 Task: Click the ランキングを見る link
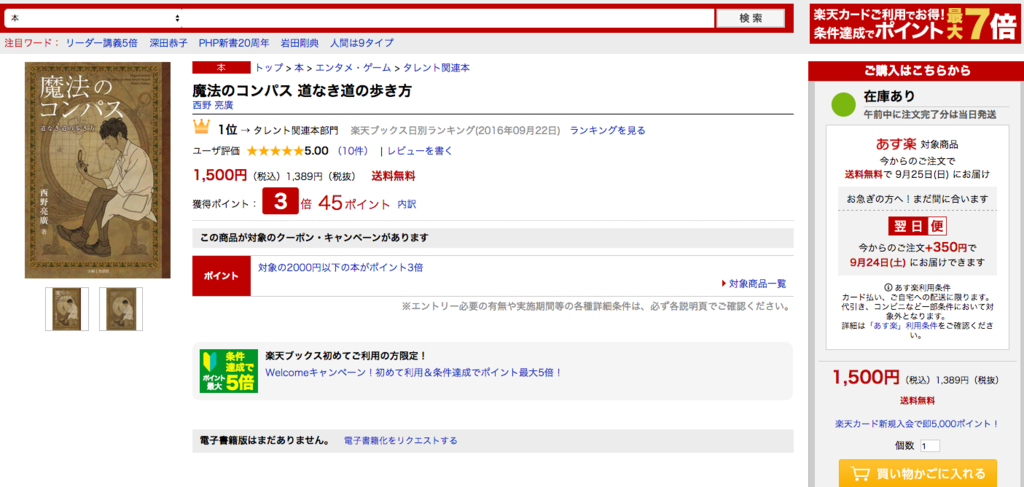(x=607, y=131)
